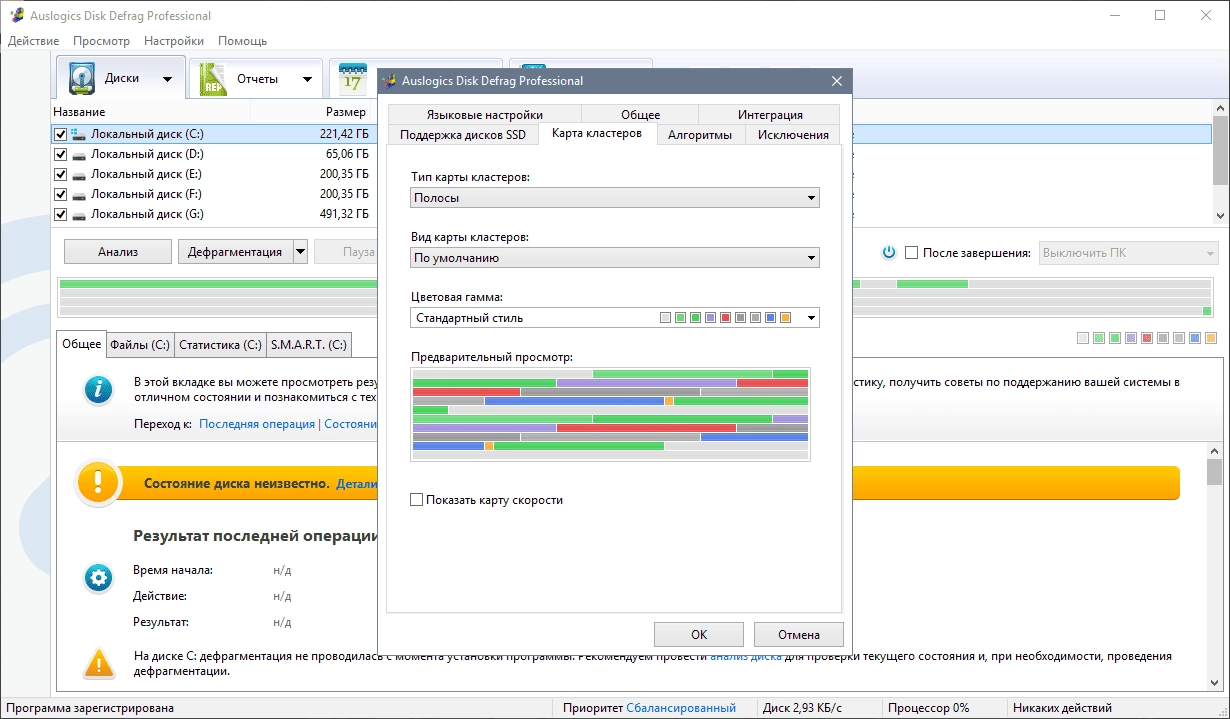Image resolution: width=1230 pixels, height=719 pixels.
Task: Uncheck Локальный диск (F:) checkbox
Action: pyautogui.click(x=61, y=194)
